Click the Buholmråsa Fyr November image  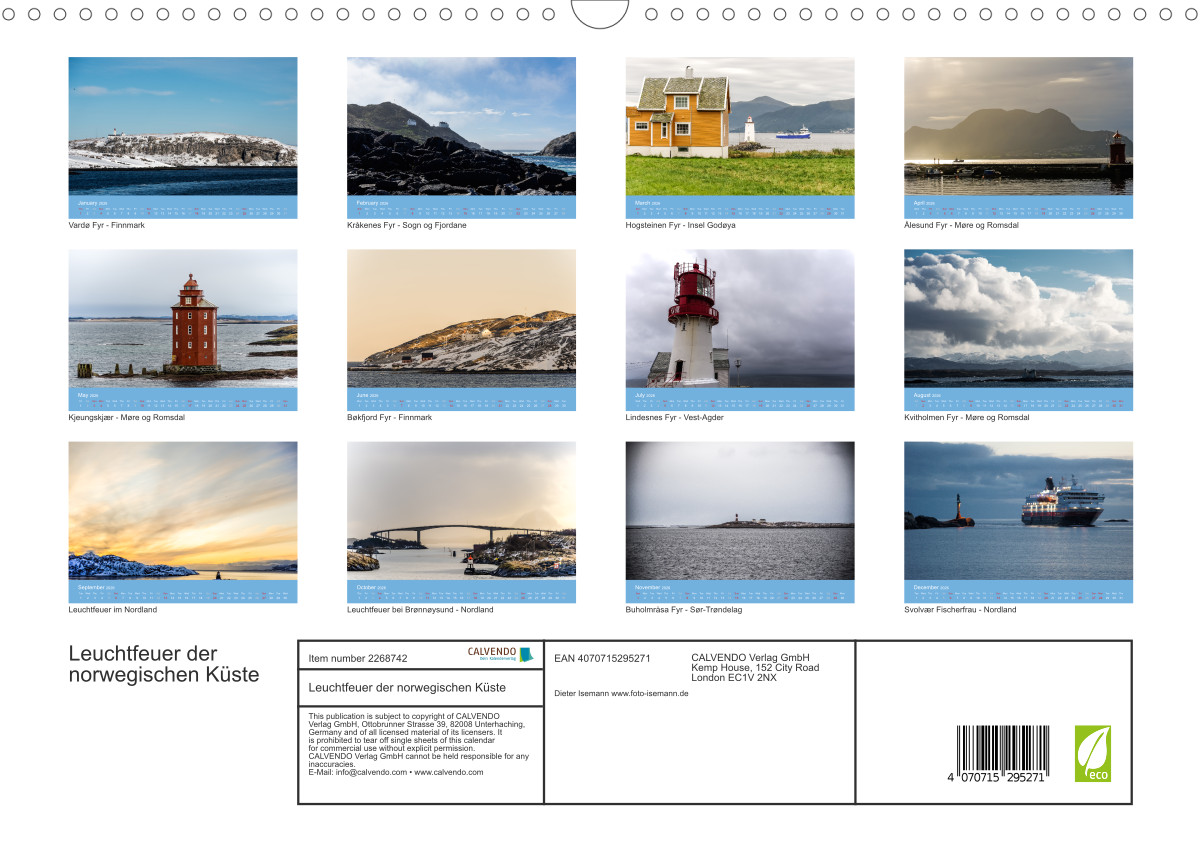point(739,511)
